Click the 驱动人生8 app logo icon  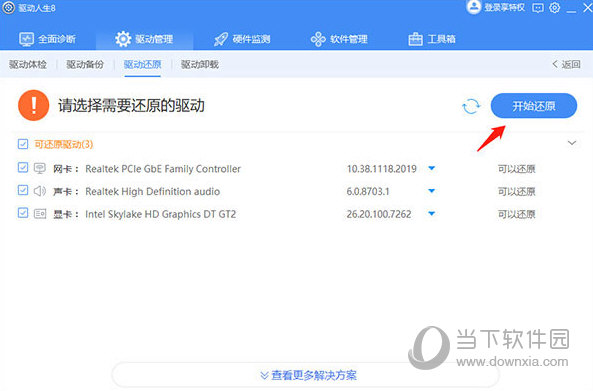[x=8, y=7]
